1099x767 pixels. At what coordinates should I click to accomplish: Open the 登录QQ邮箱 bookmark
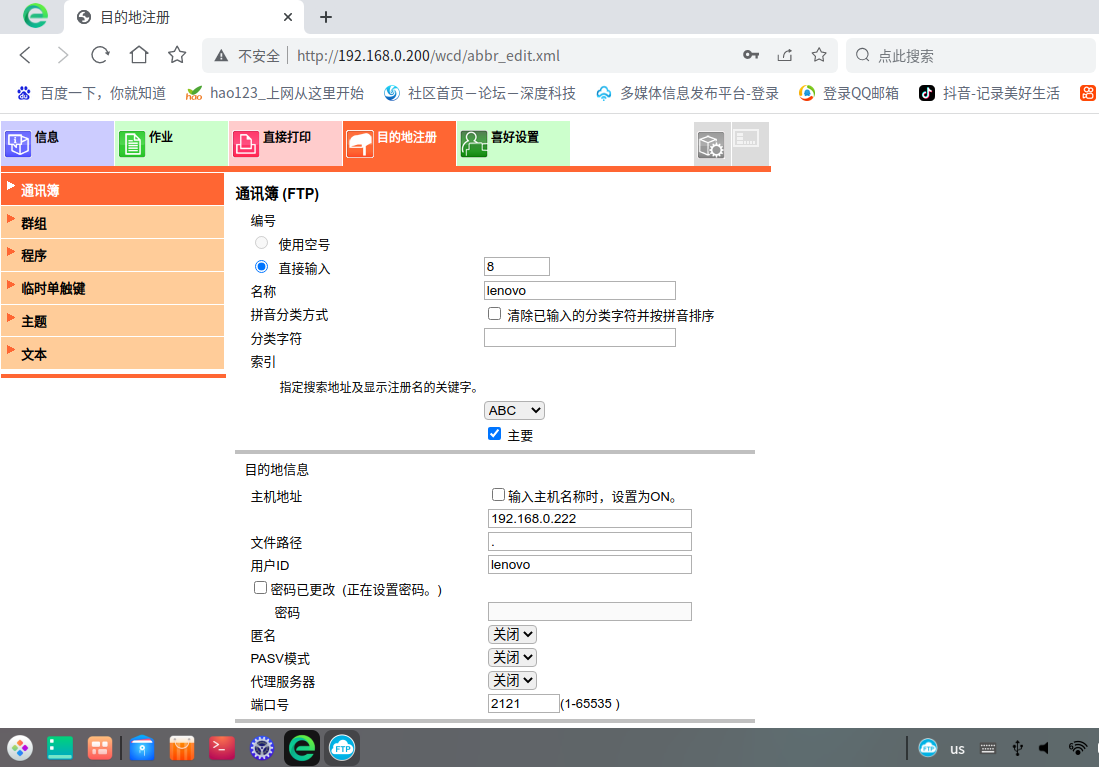pos(848,93)
